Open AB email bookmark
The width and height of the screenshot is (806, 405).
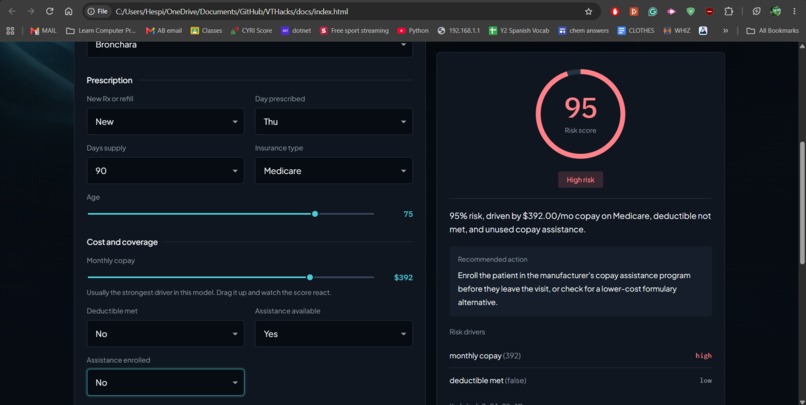[x=164, y=31]
